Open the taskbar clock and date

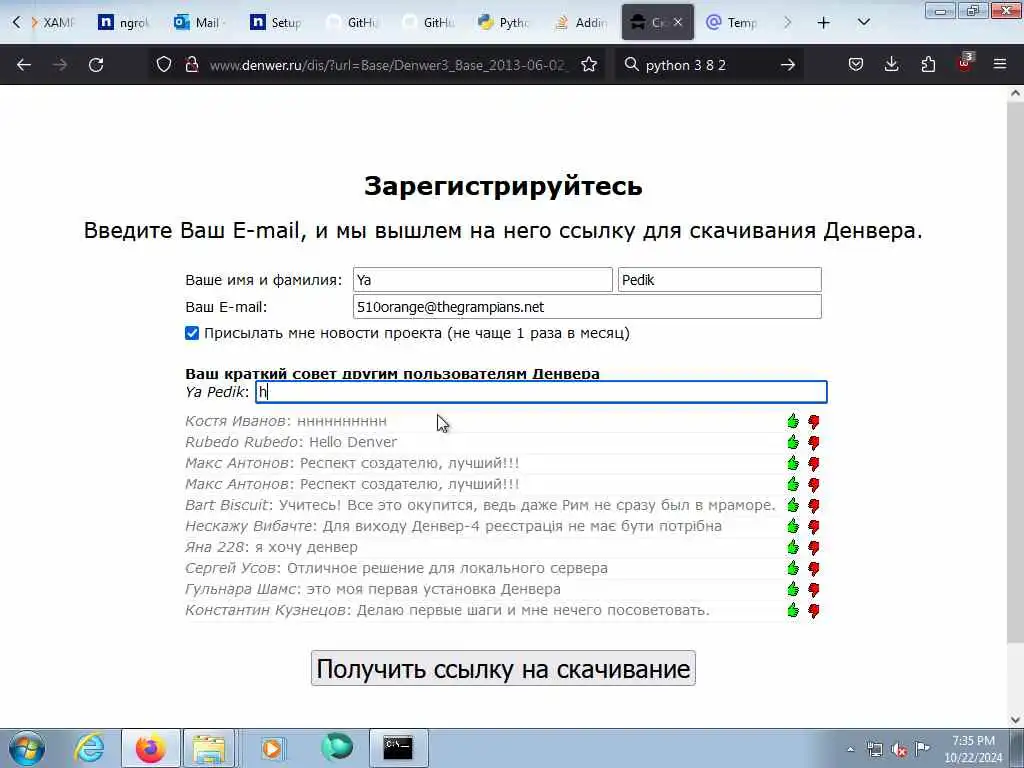click(973, 749)
